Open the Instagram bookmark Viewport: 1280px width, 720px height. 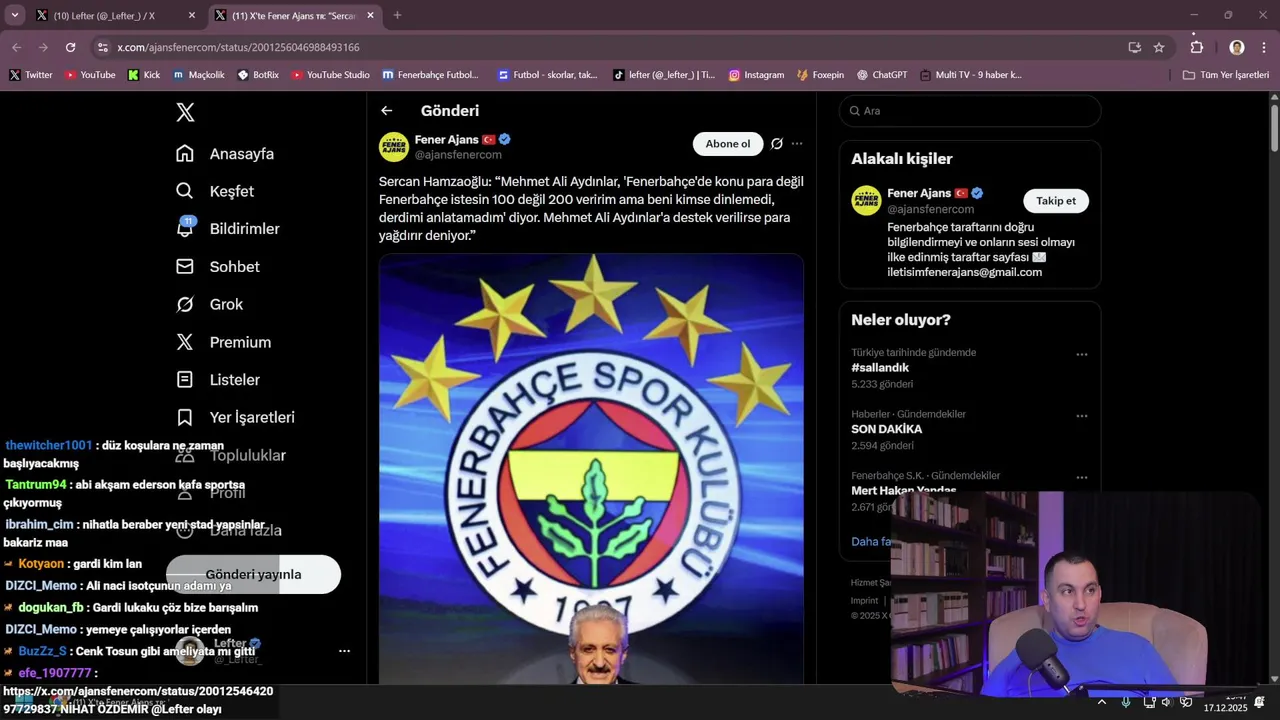(x=756, y=75)
